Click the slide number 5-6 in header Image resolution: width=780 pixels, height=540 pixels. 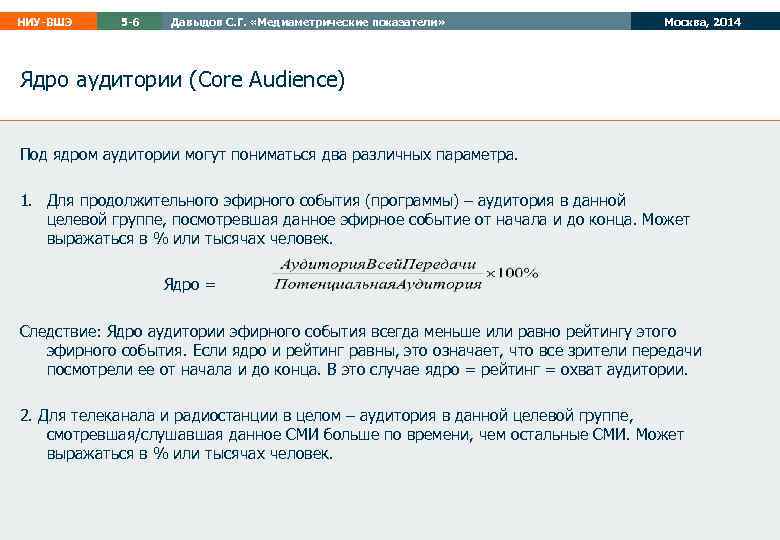click(x=130, y=22)
